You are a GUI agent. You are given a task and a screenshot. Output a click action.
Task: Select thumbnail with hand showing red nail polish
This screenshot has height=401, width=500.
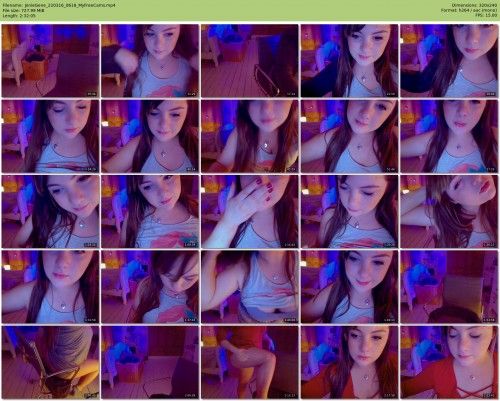(250, 211)
